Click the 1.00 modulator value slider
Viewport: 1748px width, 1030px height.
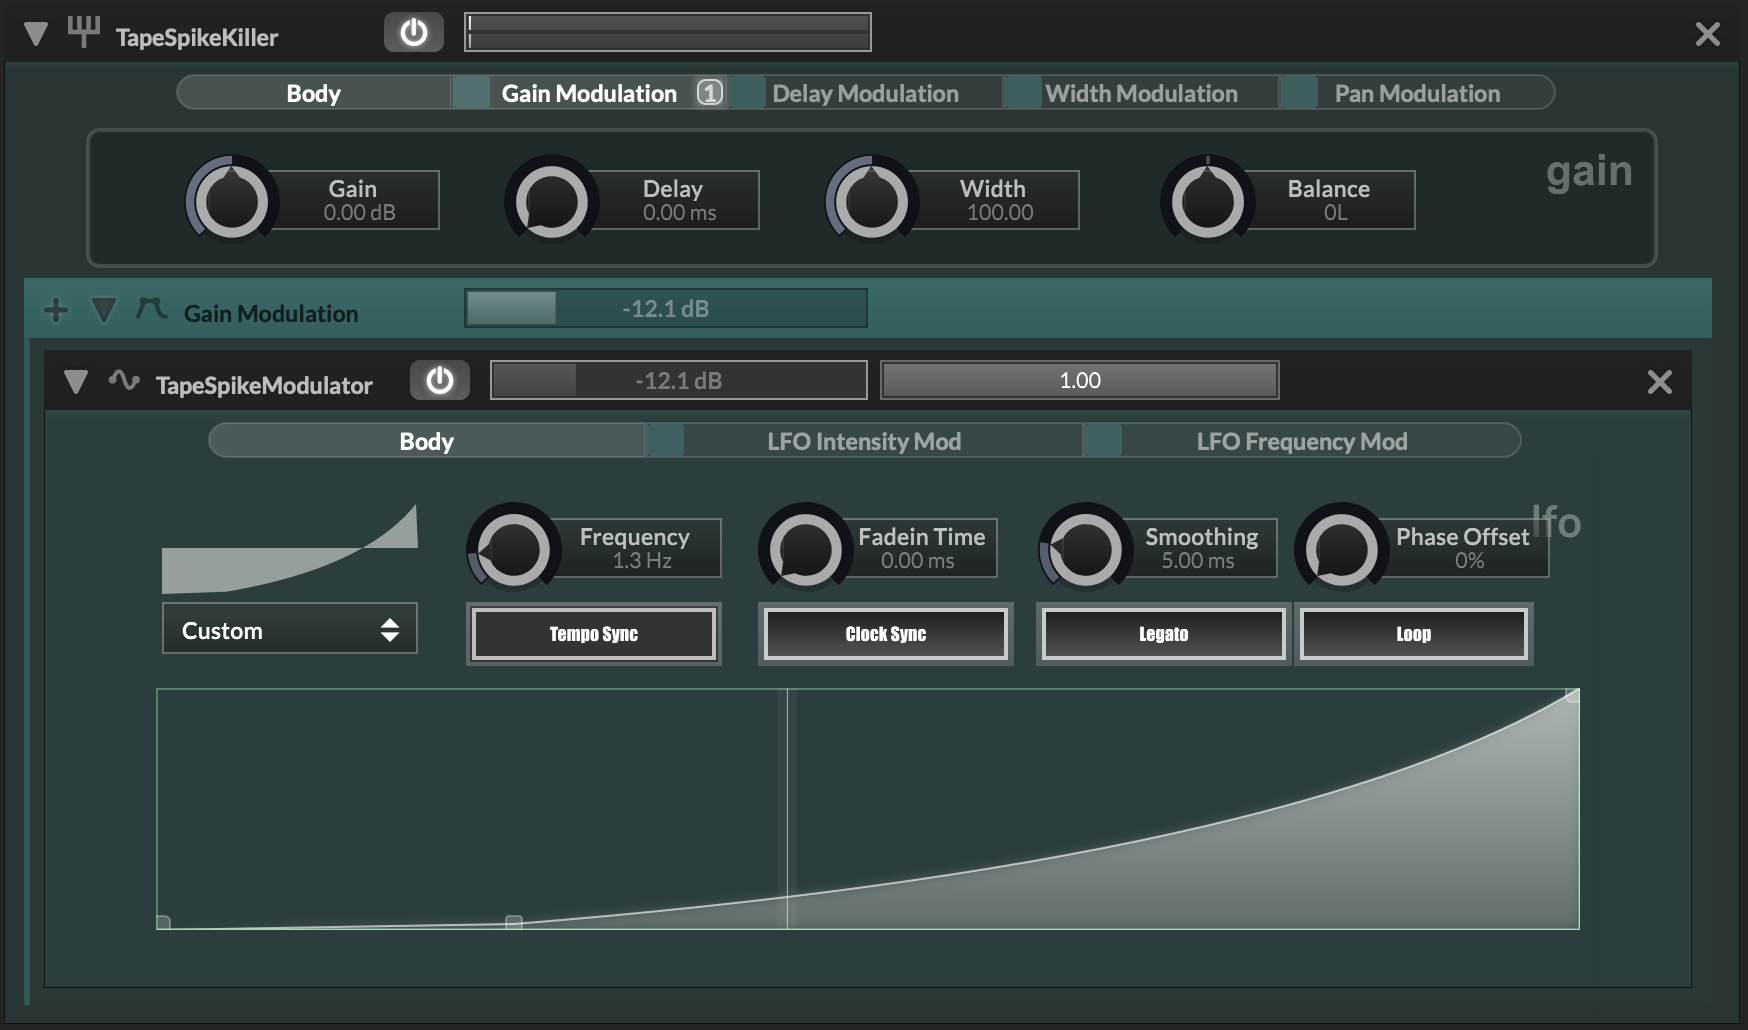point(1080,380)
